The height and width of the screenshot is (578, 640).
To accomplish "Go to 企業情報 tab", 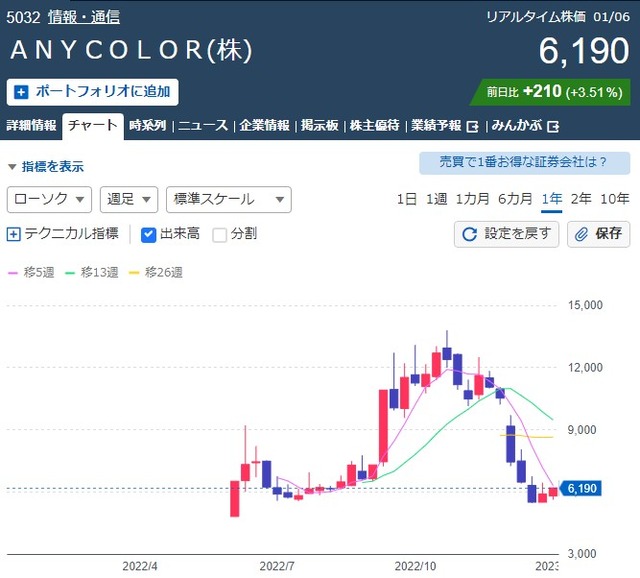I will pyautogui.click(x=264, y=125).
